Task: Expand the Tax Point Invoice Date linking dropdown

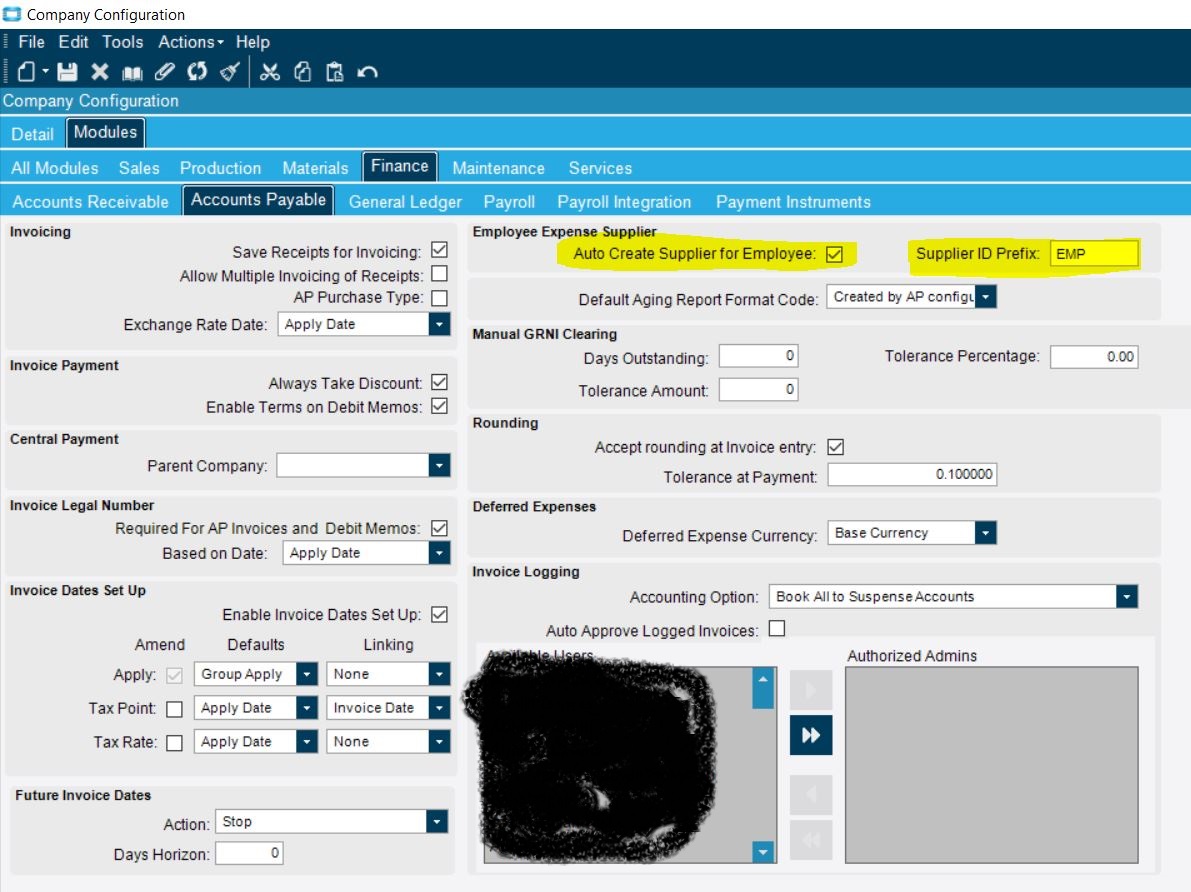Action: coord(439,707)
